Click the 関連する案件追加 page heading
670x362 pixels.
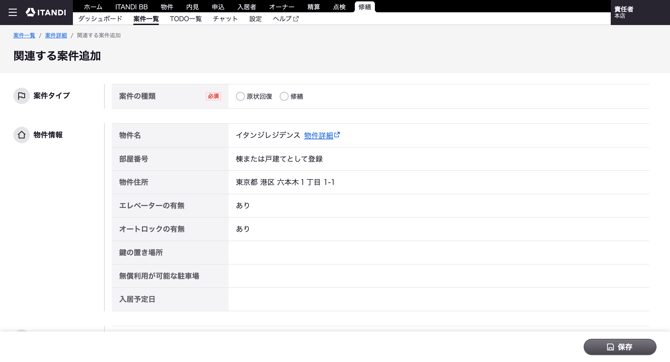tap(57, 56)
